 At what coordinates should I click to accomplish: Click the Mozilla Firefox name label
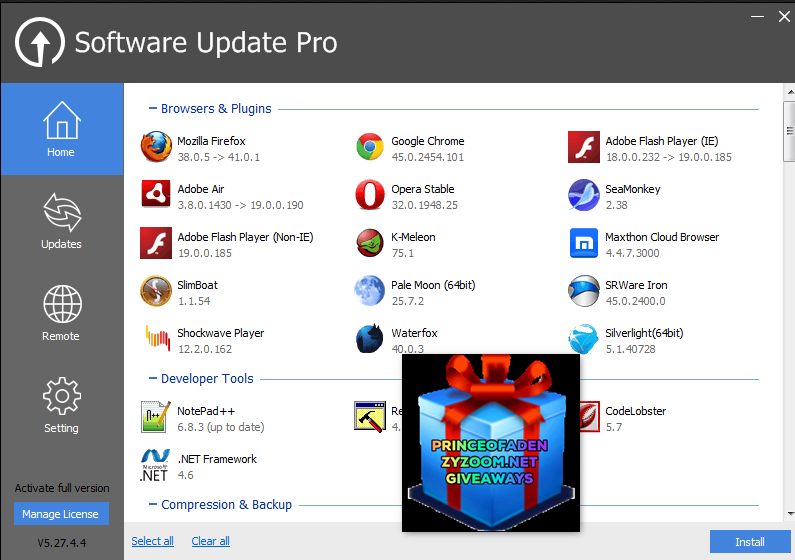[211, 141]
